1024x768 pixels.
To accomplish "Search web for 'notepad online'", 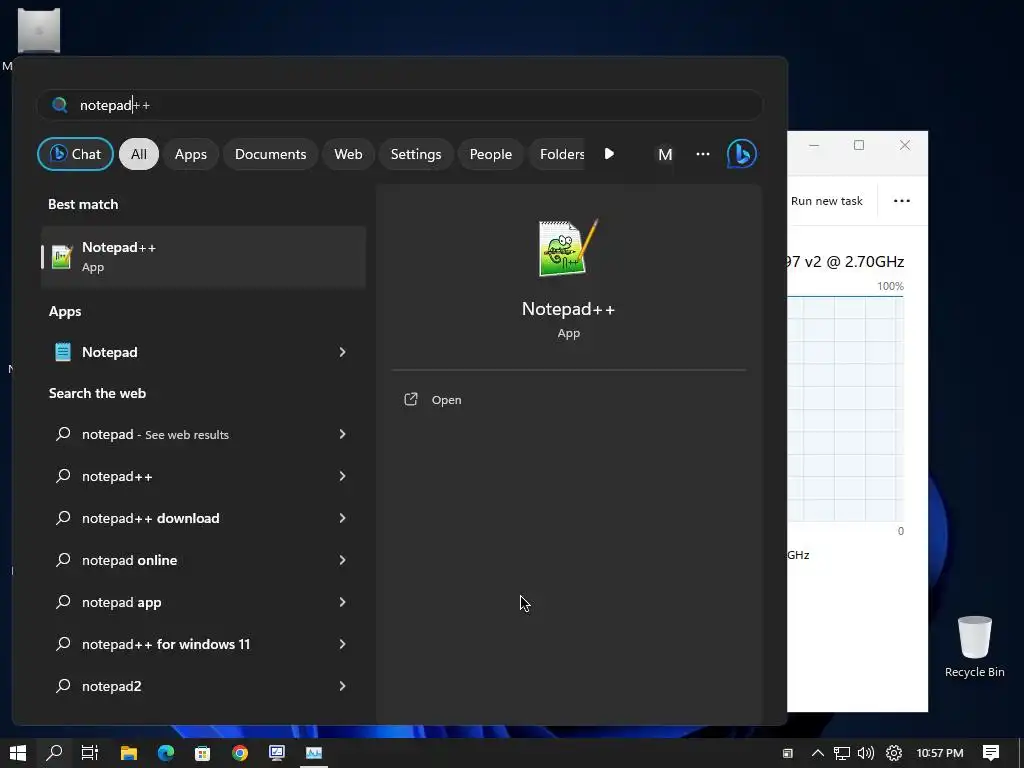I will [129, 560].
